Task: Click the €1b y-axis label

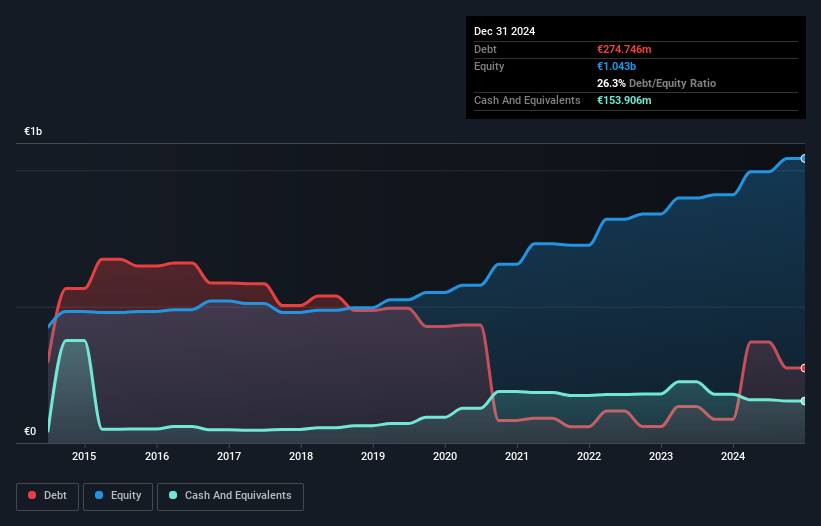Action: click(33, 131)
